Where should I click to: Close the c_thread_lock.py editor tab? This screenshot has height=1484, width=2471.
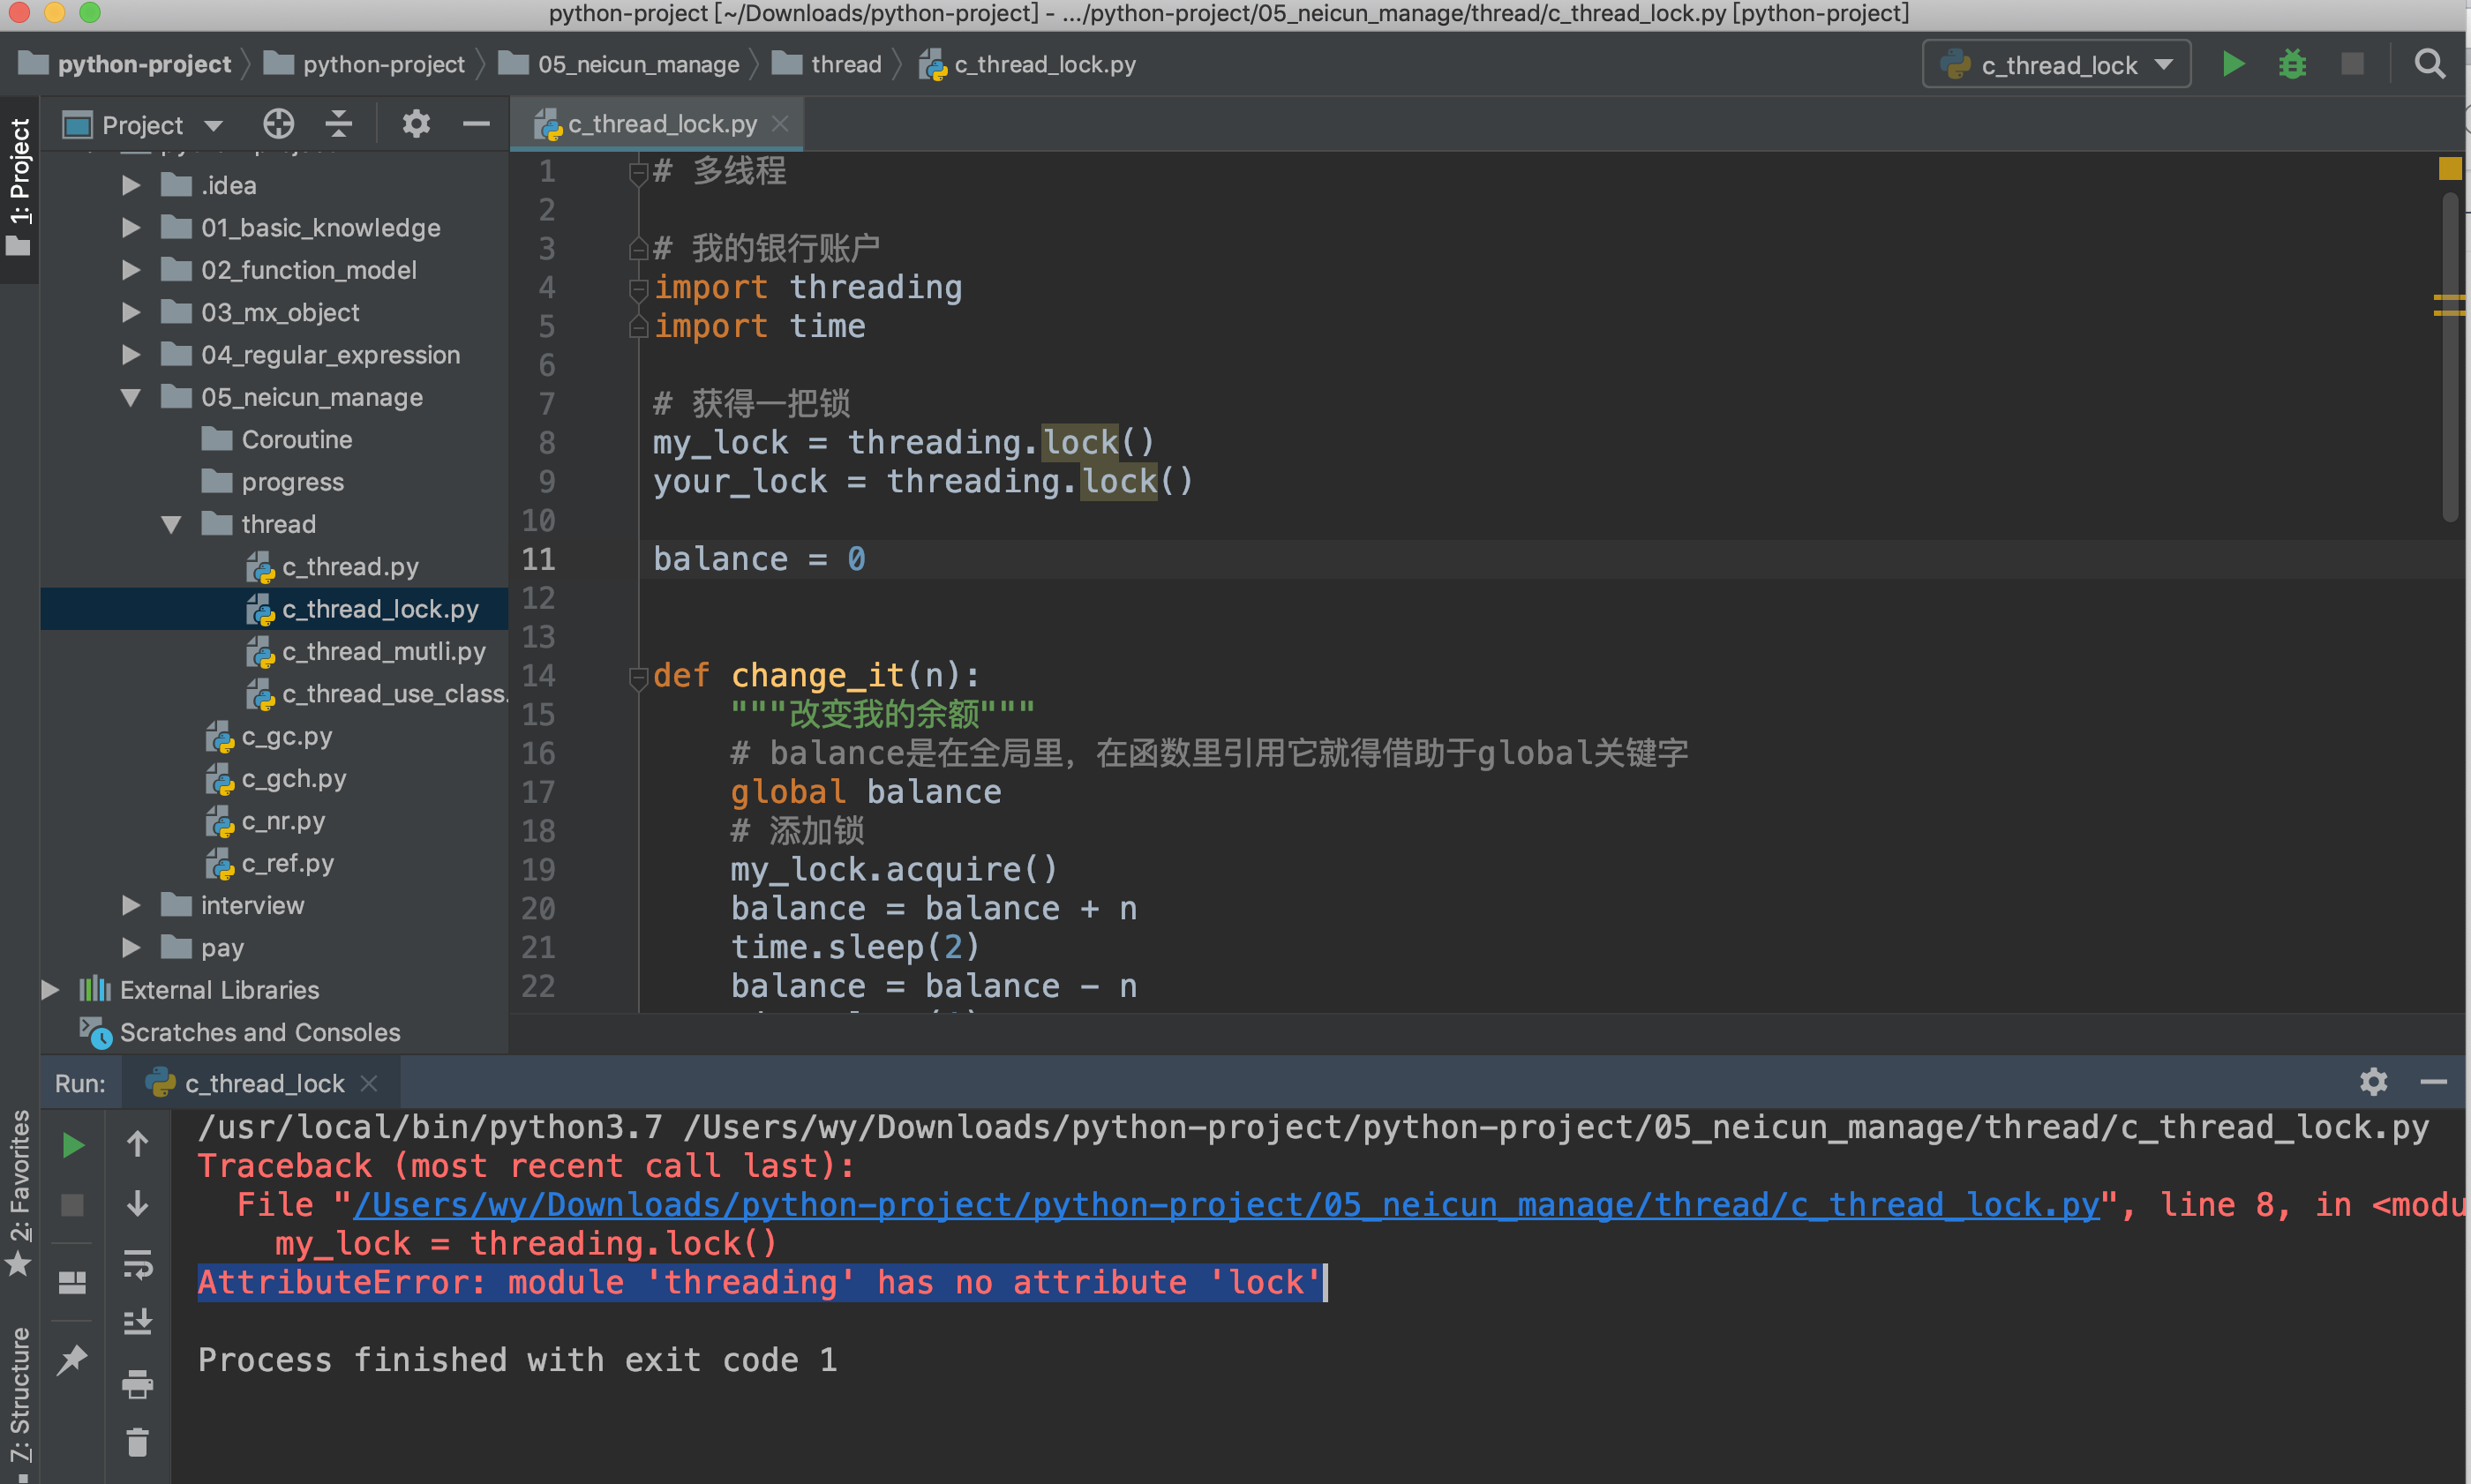click(781, 124)
